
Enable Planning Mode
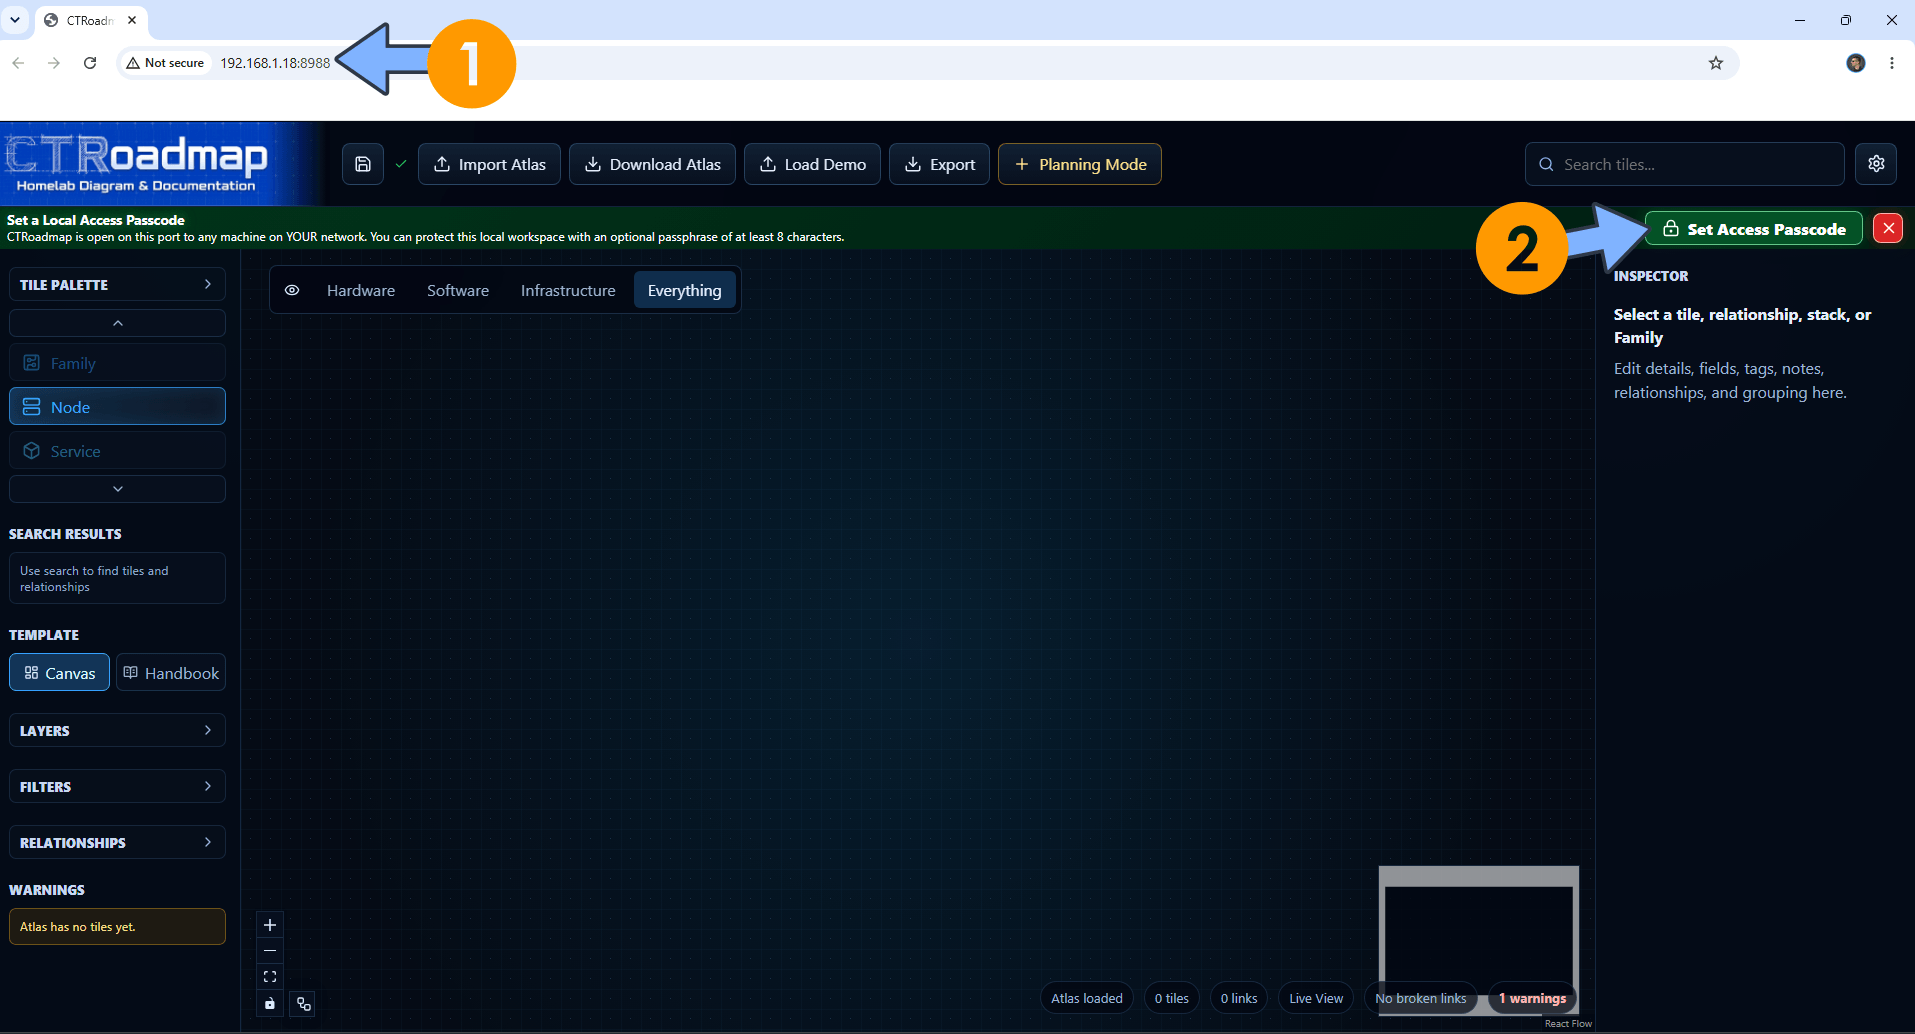pyautogui.click(x=1080, y=164)
